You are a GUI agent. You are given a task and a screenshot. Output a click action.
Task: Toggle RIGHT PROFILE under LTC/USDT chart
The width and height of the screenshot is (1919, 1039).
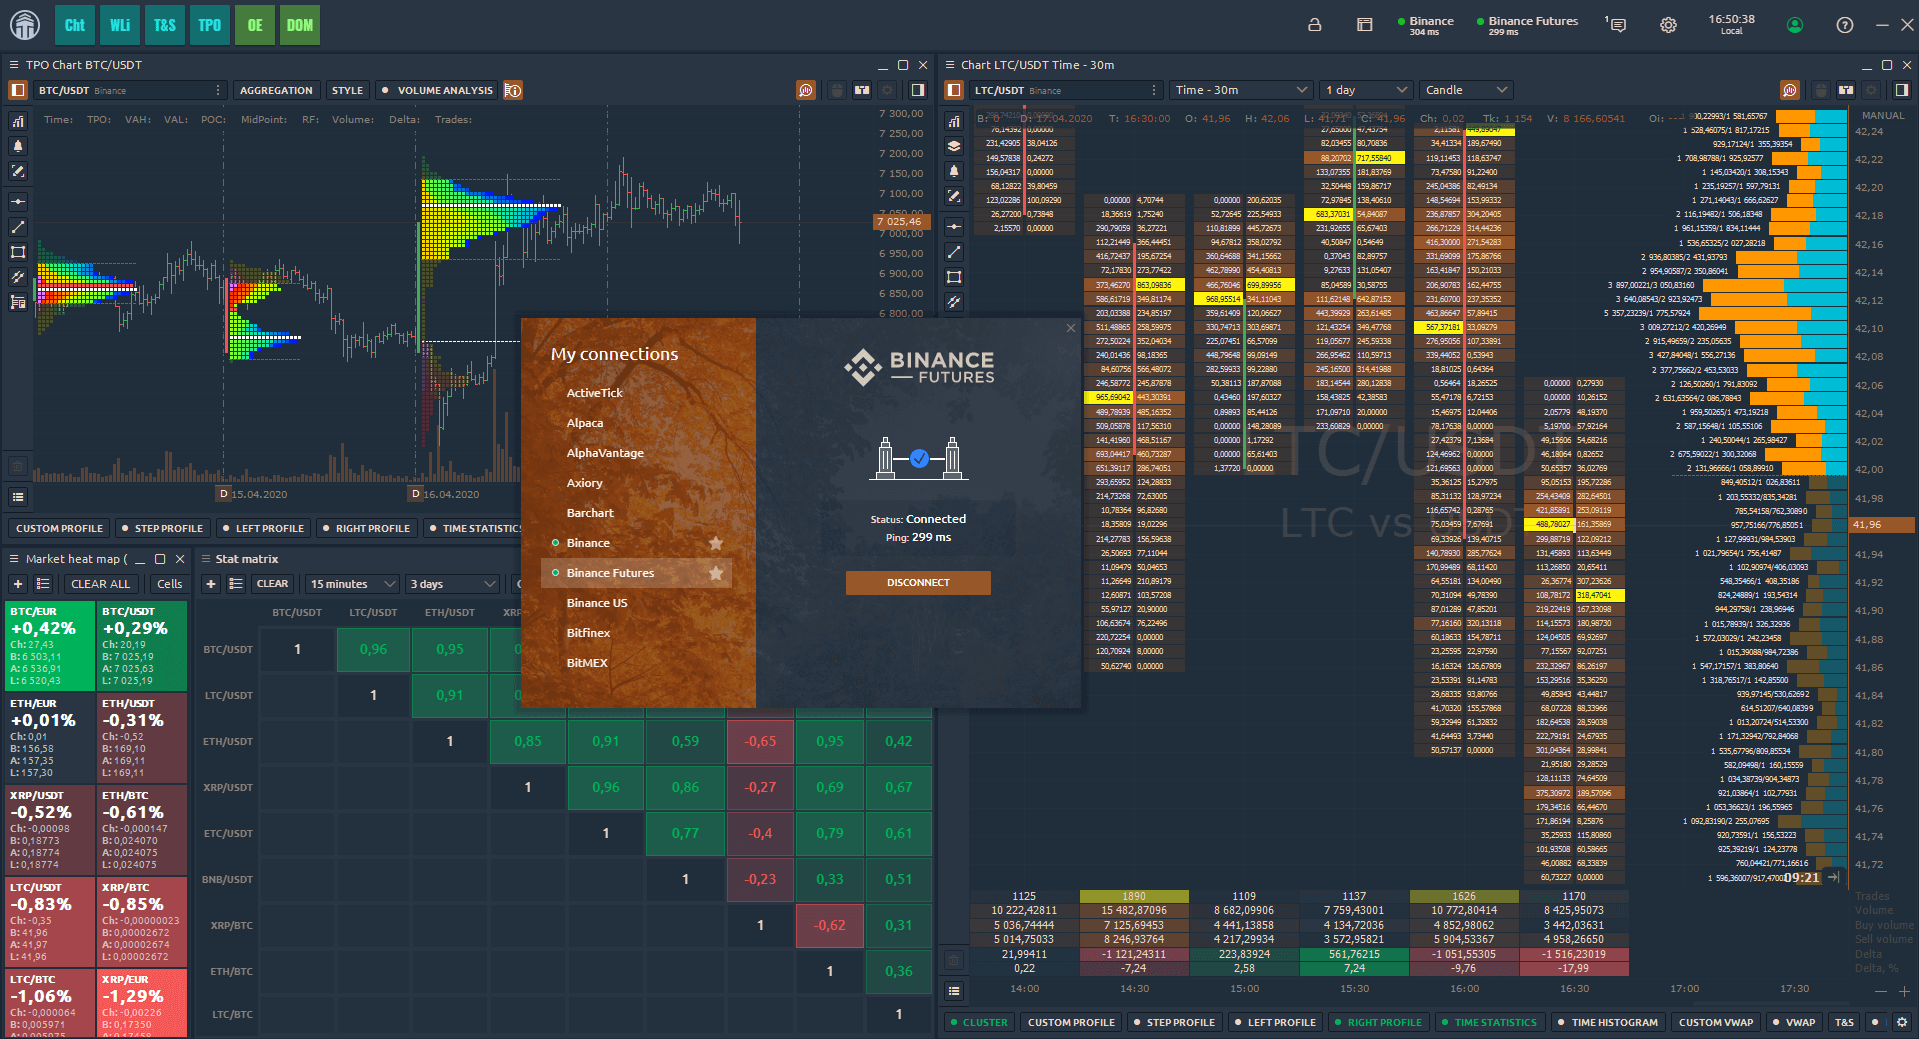click(x=1377, y=1022)
